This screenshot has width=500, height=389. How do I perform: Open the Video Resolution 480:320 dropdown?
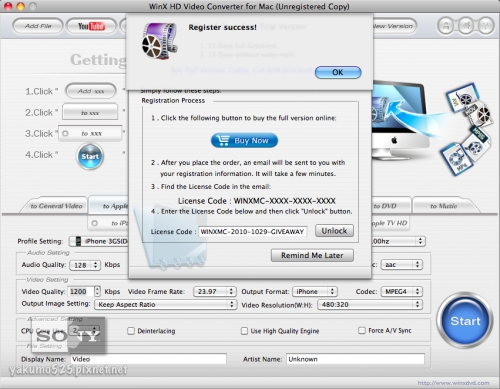(x=370, y=304)
